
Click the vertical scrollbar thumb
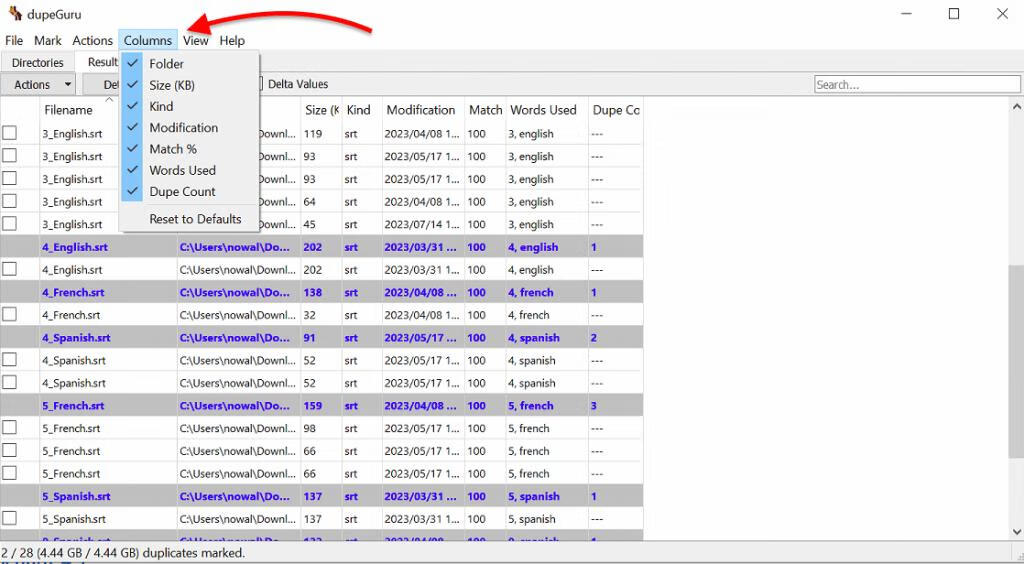(1016, 362)
